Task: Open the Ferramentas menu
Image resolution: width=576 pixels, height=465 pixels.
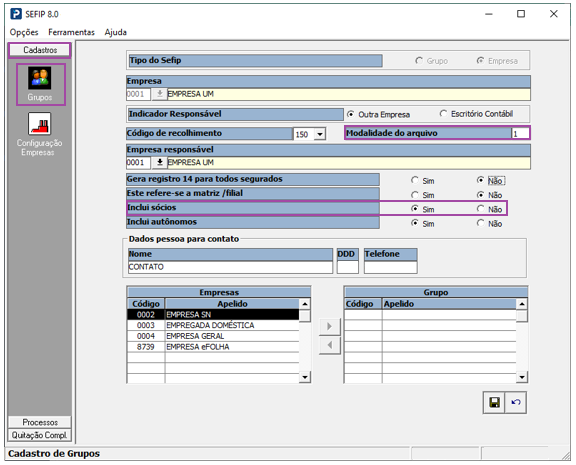Action: [x=71, y=32]
